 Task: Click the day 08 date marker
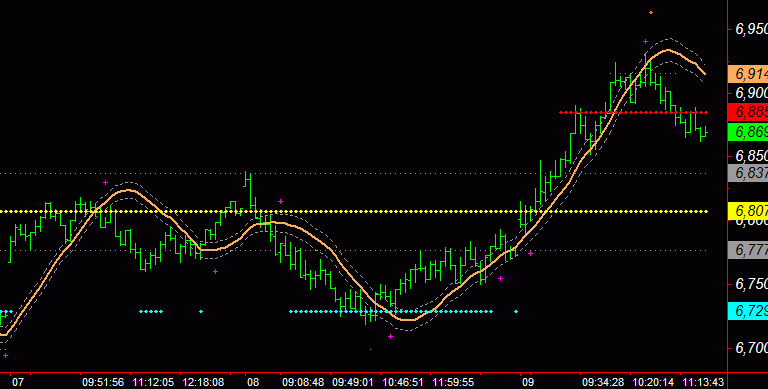tap(253, 382)
